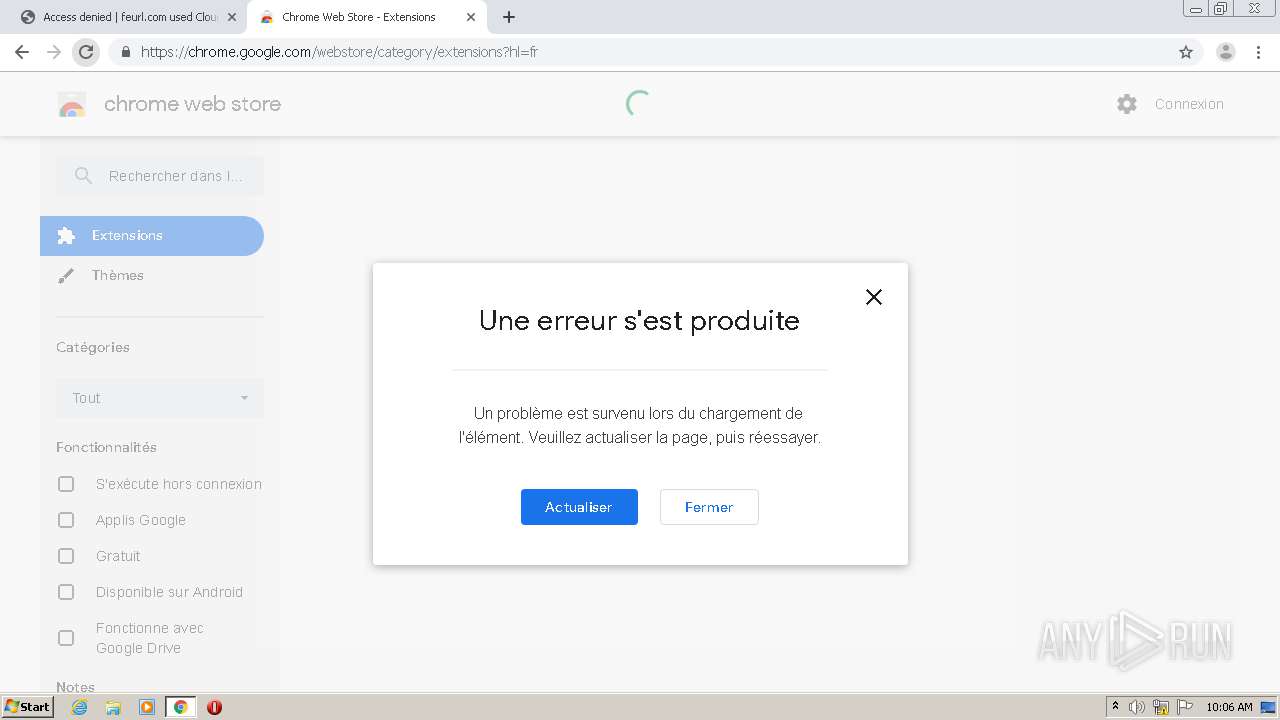Screen dimensions: 1280x720
Task: Click the Opera taskbar icon
Action: 214,707
